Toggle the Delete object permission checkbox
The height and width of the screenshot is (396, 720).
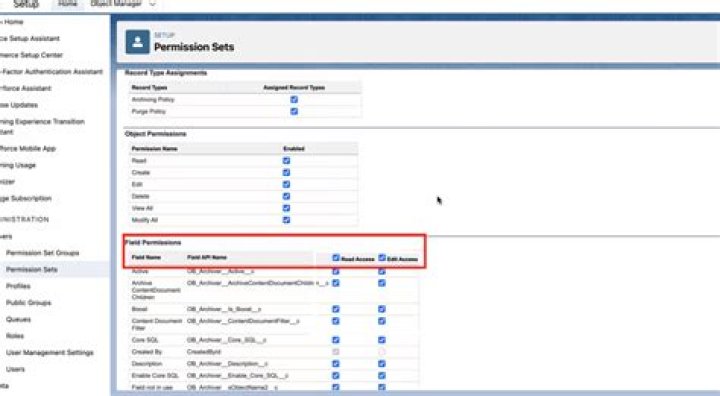(x=287, y=196)
